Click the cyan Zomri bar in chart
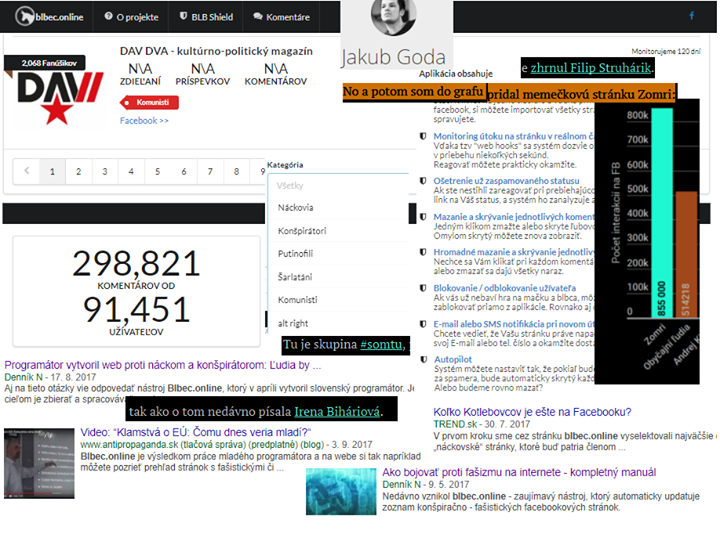This screenshot has width=720, height=534. 662,213
